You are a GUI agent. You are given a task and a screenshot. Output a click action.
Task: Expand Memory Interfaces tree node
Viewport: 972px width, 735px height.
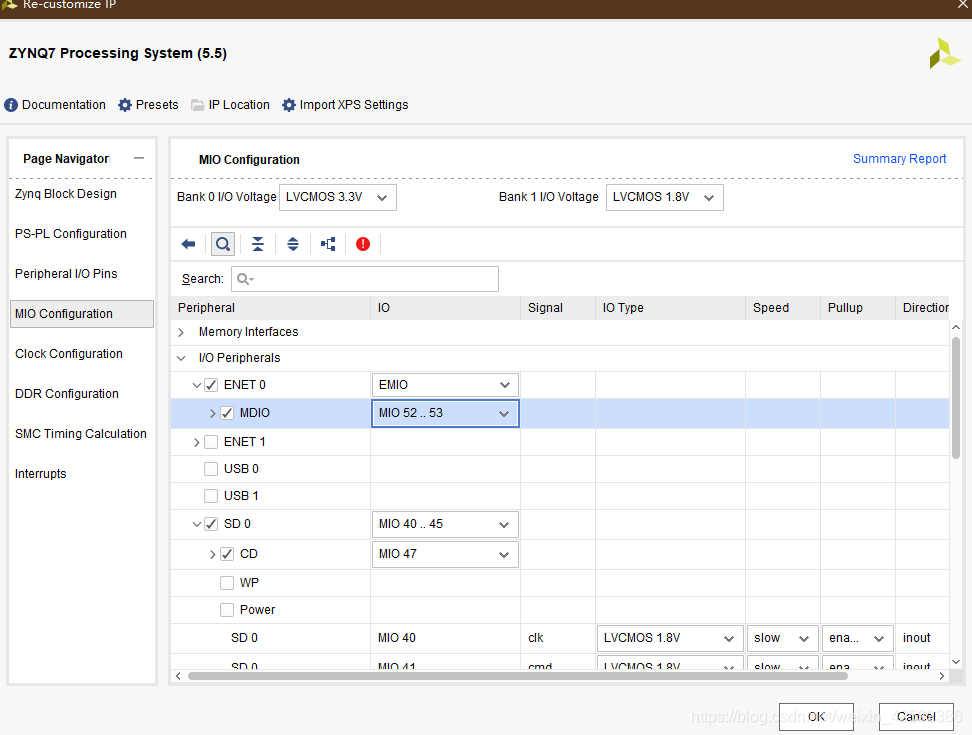click(x=181, y=332)
